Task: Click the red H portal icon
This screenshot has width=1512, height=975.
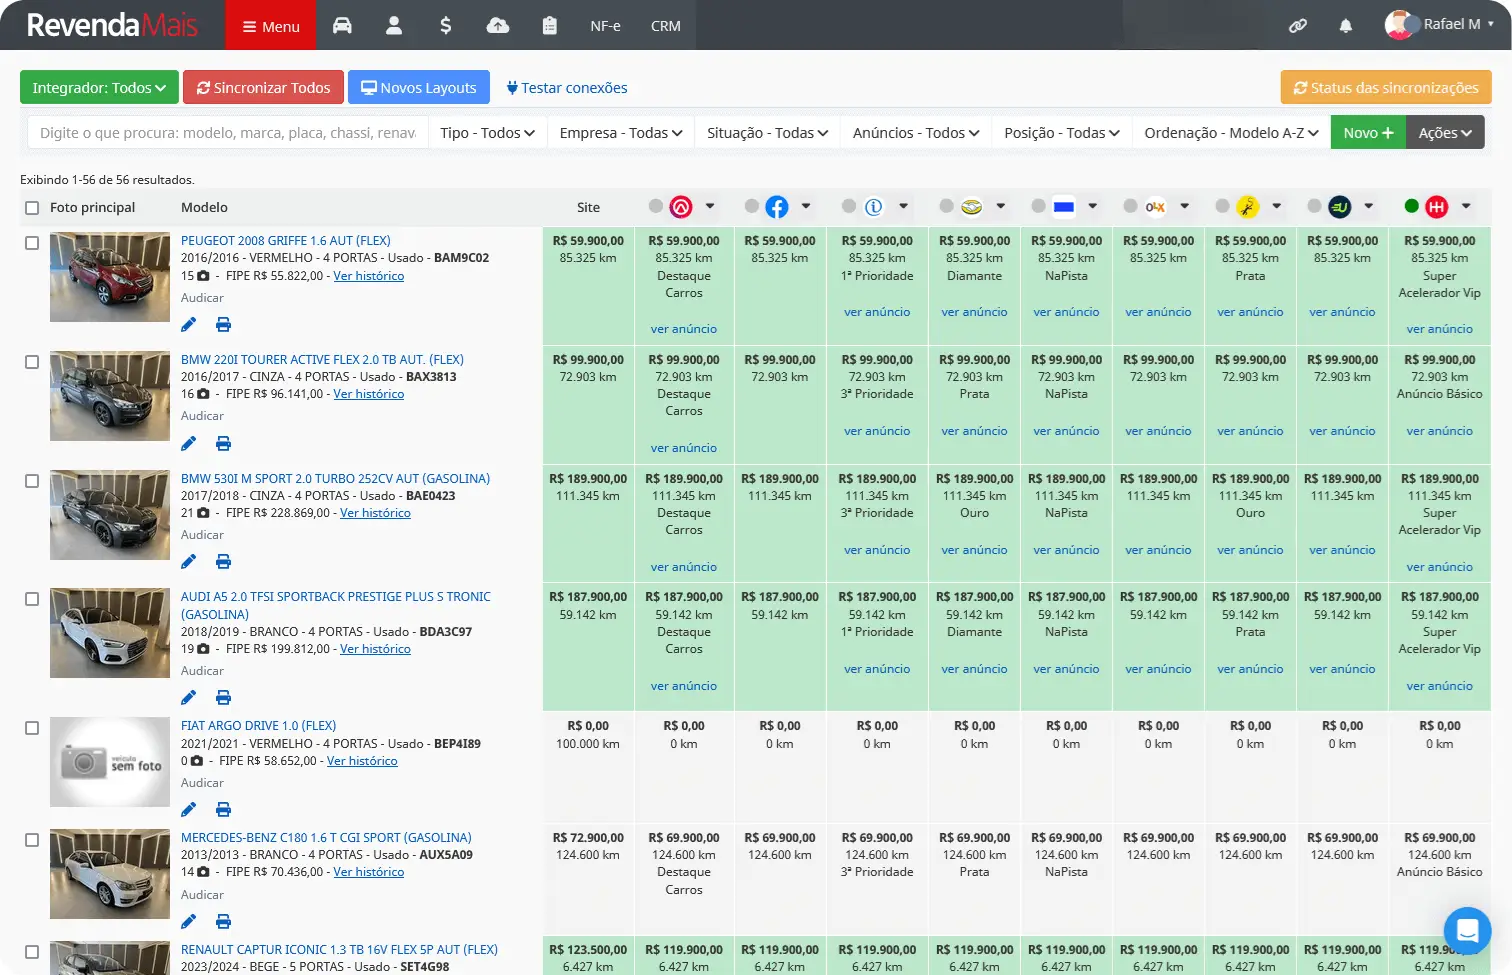Action: (1437, 207)
